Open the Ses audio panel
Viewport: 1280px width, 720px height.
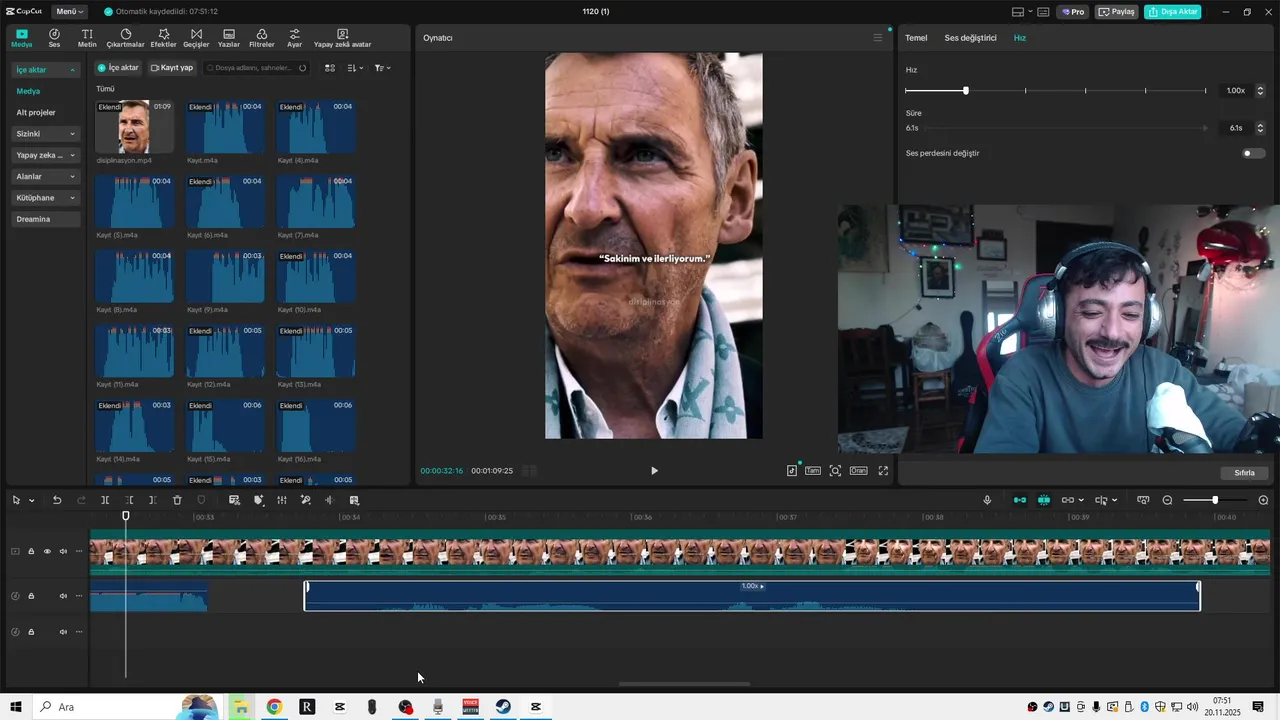point(54,38)
